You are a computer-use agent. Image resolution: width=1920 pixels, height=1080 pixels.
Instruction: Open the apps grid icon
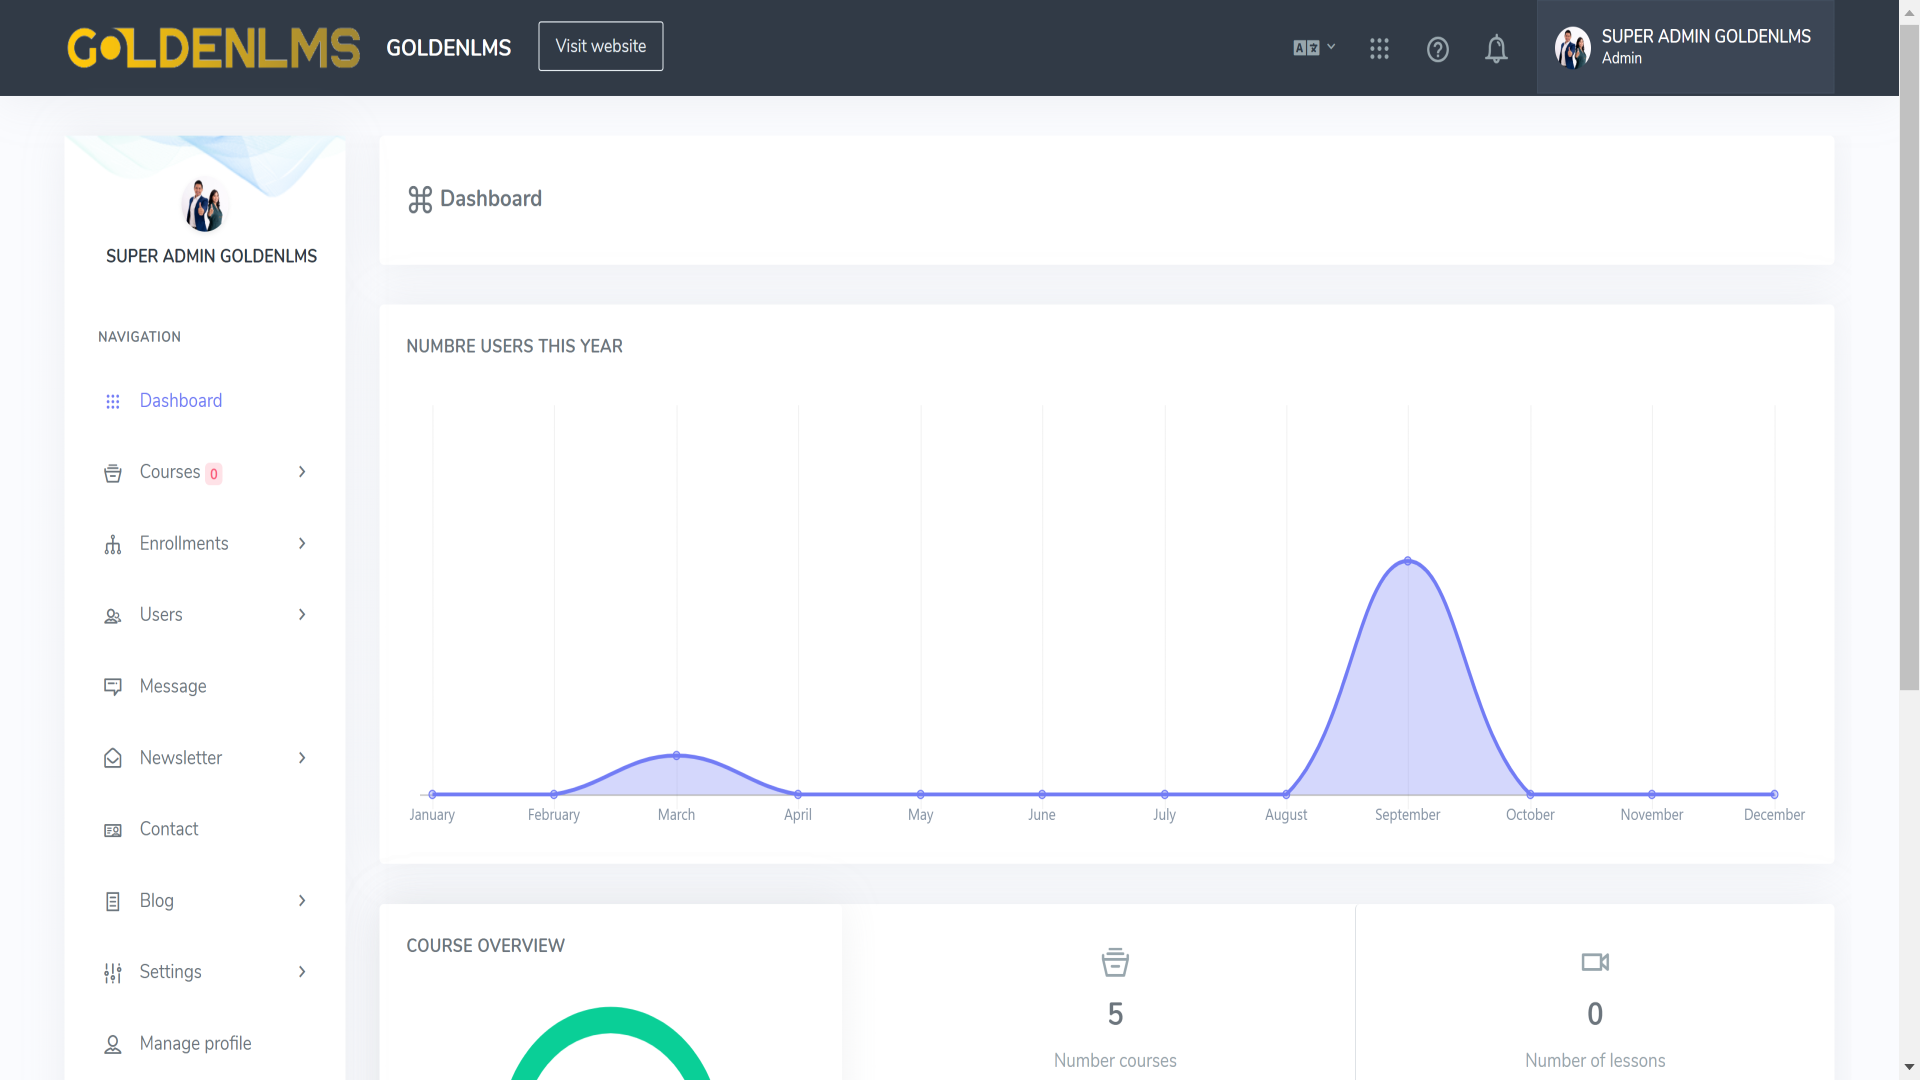click(1379, 49)
